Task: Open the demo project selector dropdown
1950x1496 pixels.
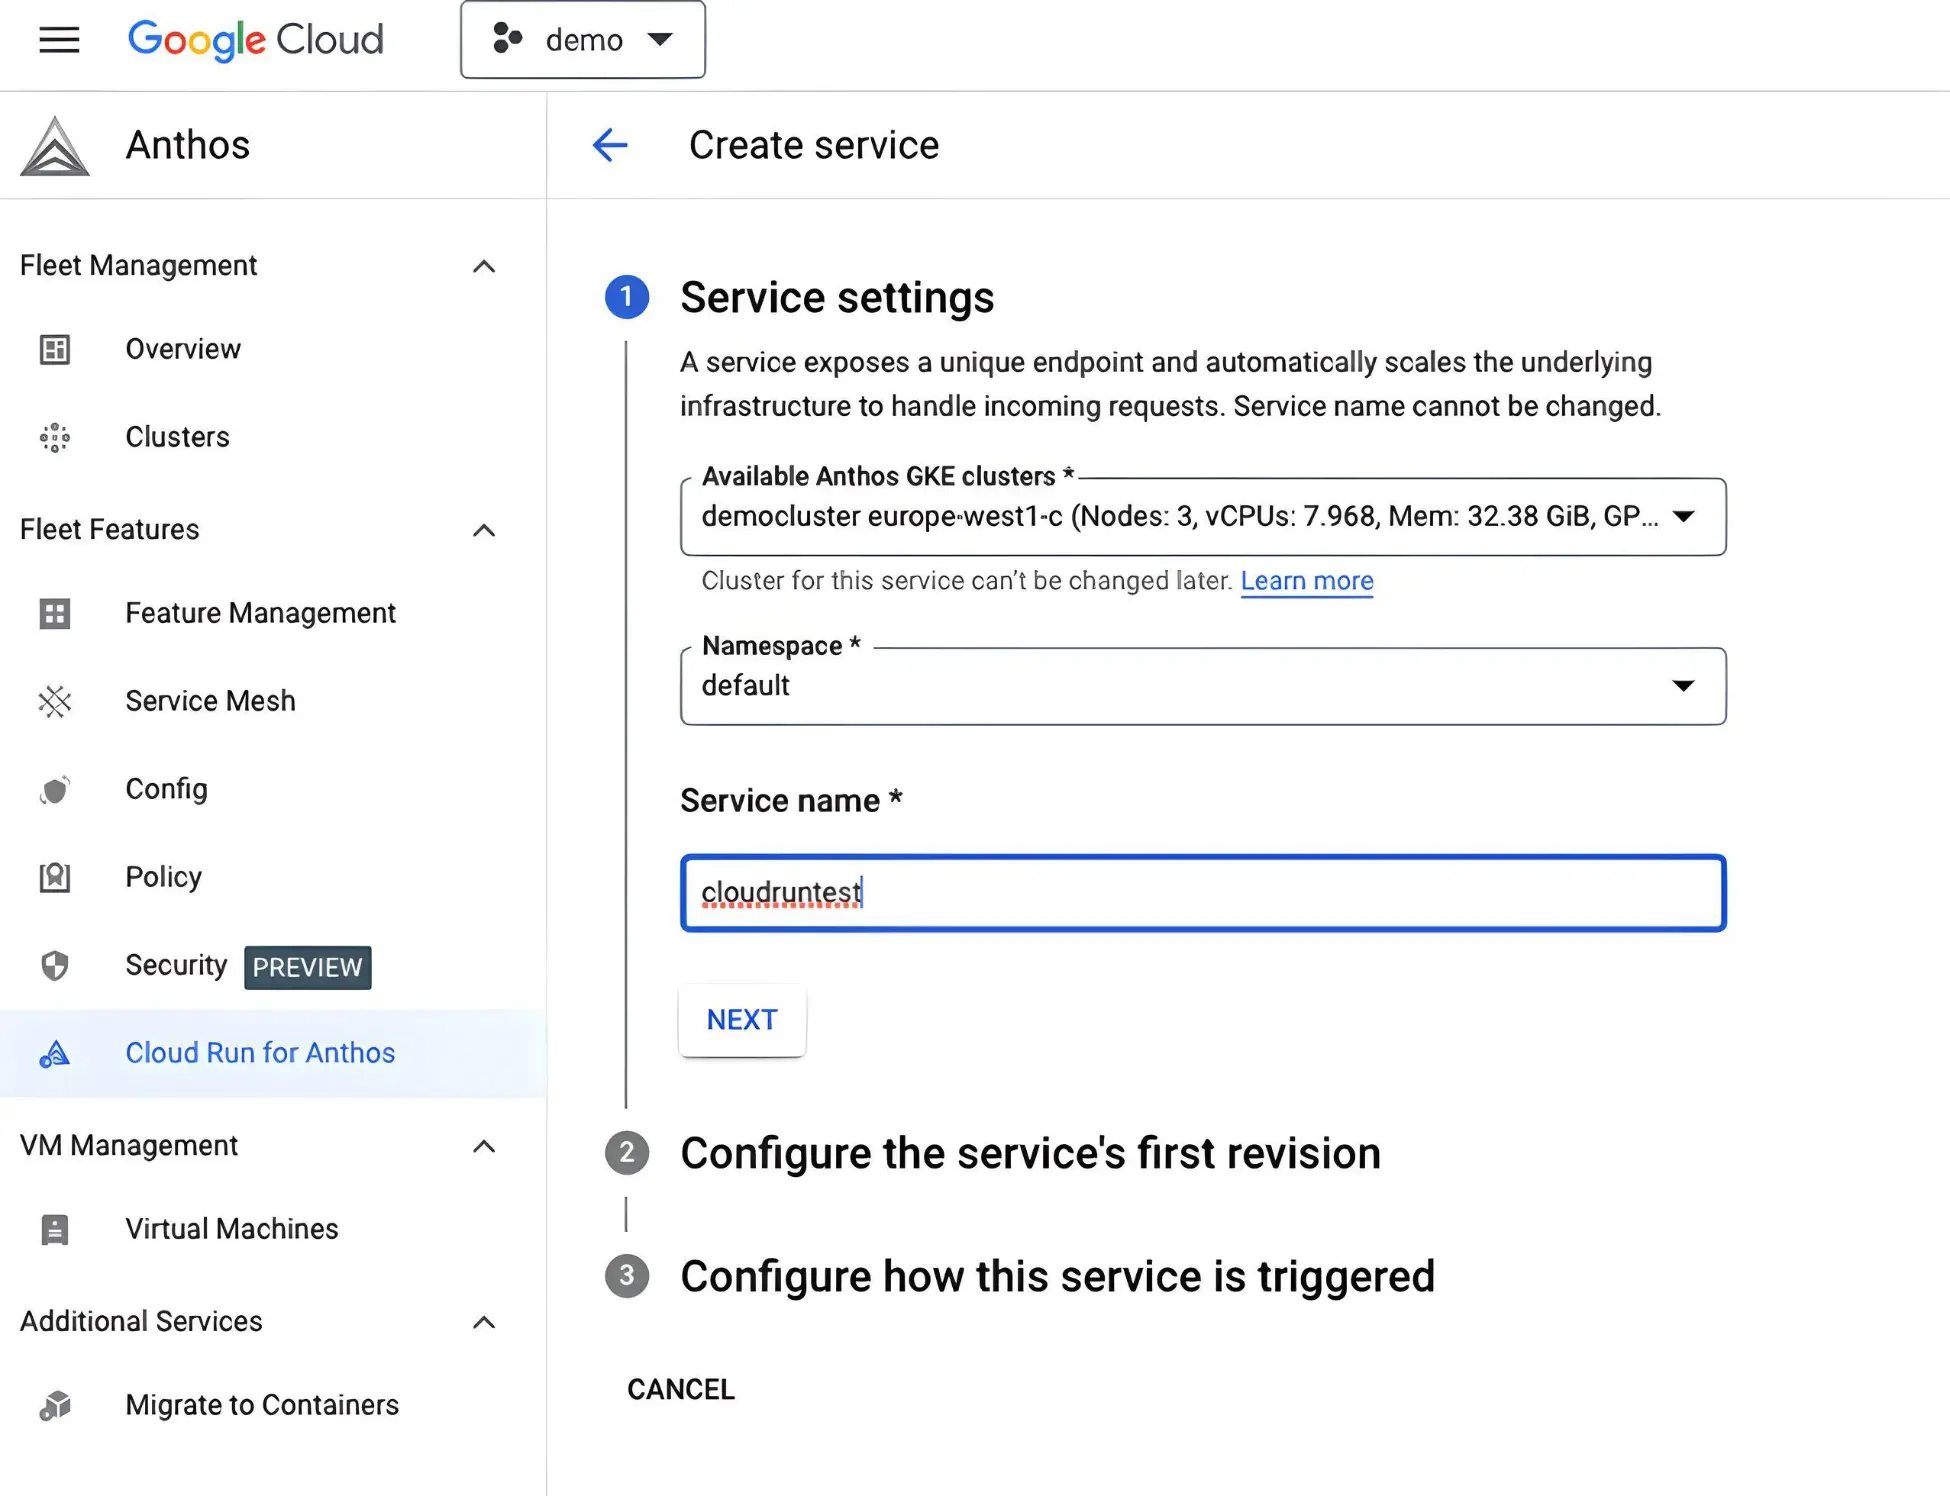Action: [x=583, y=40]
